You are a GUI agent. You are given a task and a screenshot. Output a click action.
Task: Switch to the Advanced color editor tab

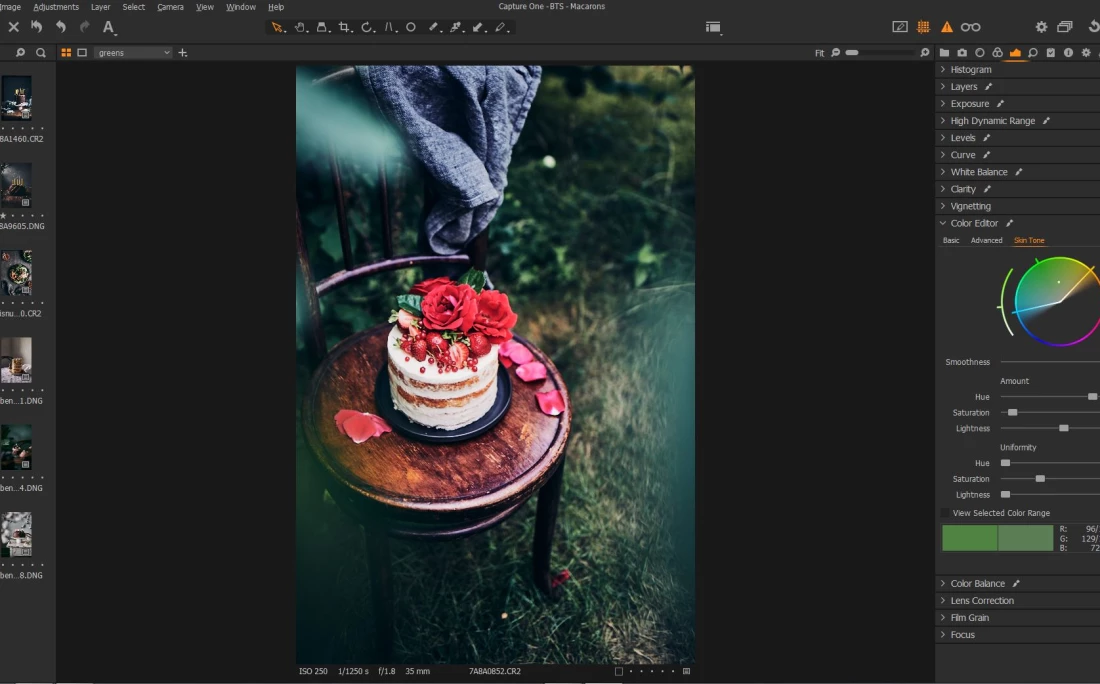coord(986,240)
